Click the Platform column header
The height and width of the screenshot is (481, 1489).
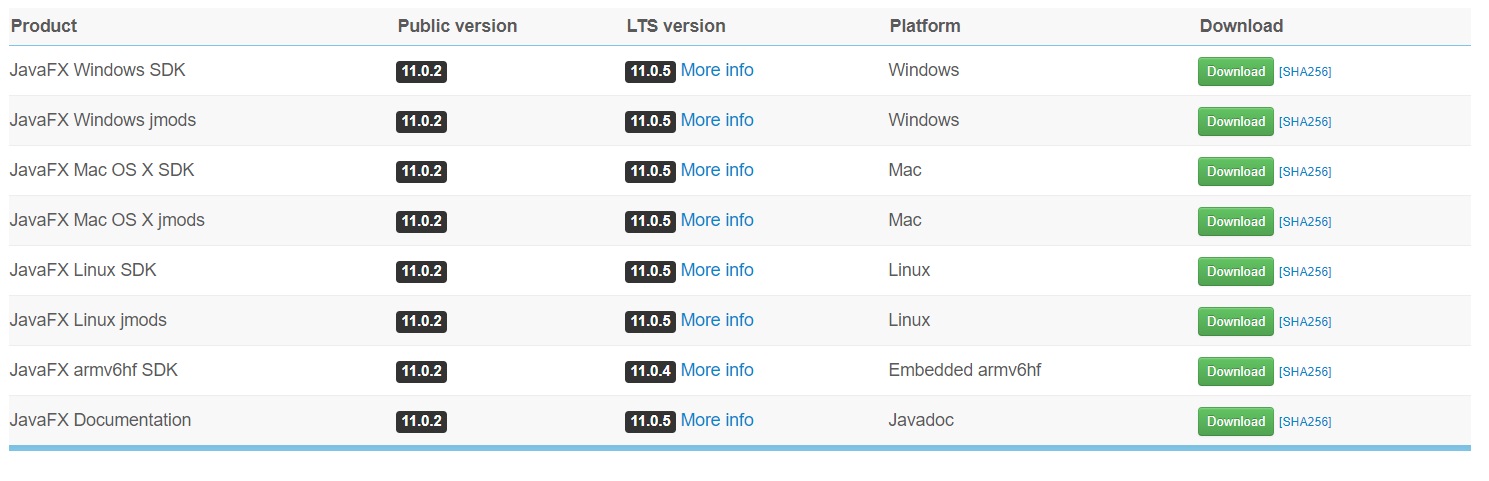point(925,26)
